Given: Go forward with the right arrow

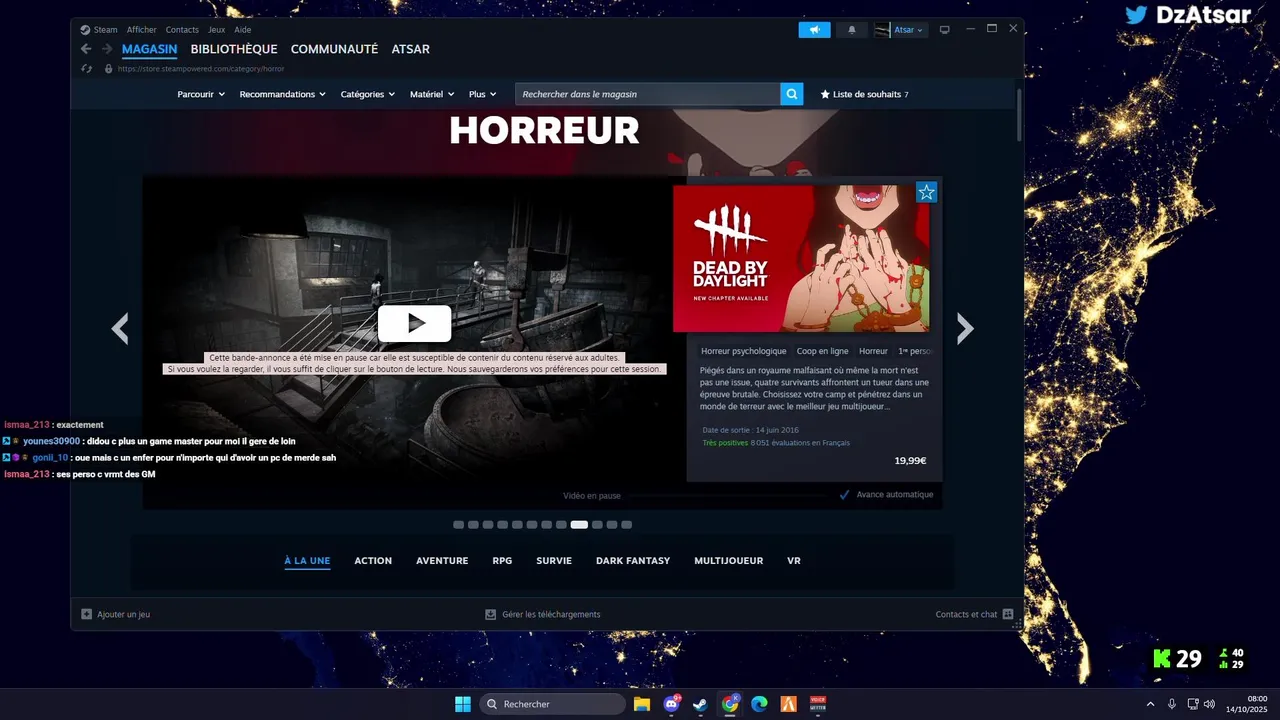Looking at the screenshot, I should point(106,49).
